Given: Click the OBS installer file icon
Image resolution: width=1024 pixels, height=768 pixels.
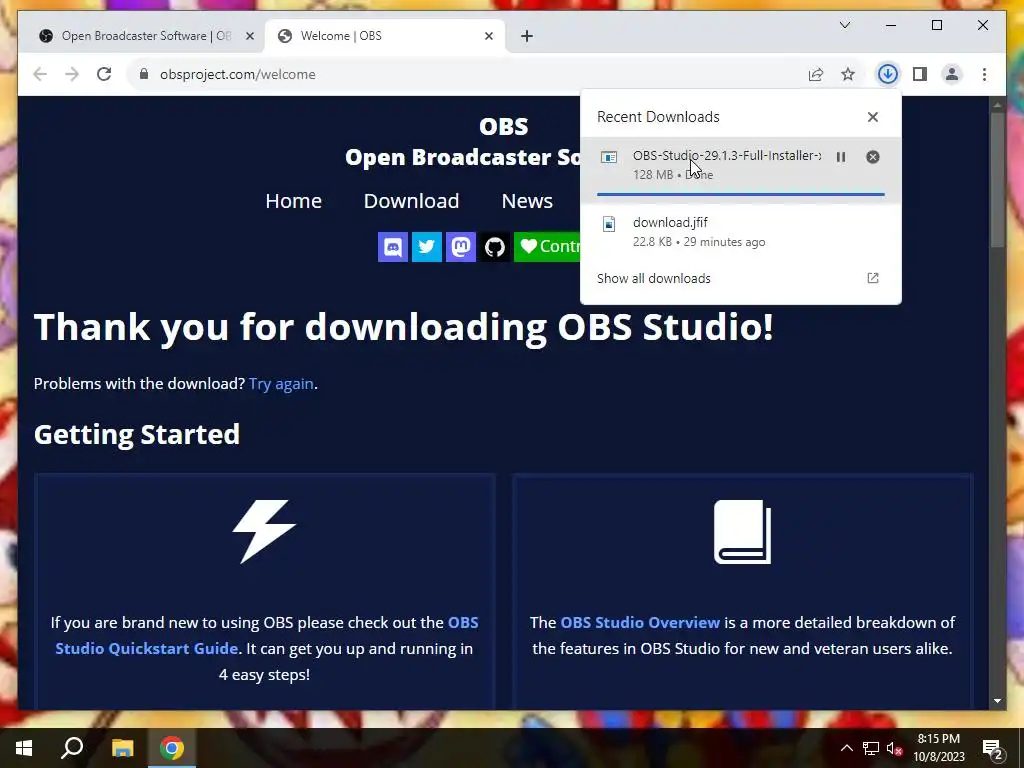Looking at the screenshot, I should pos(609,157).
